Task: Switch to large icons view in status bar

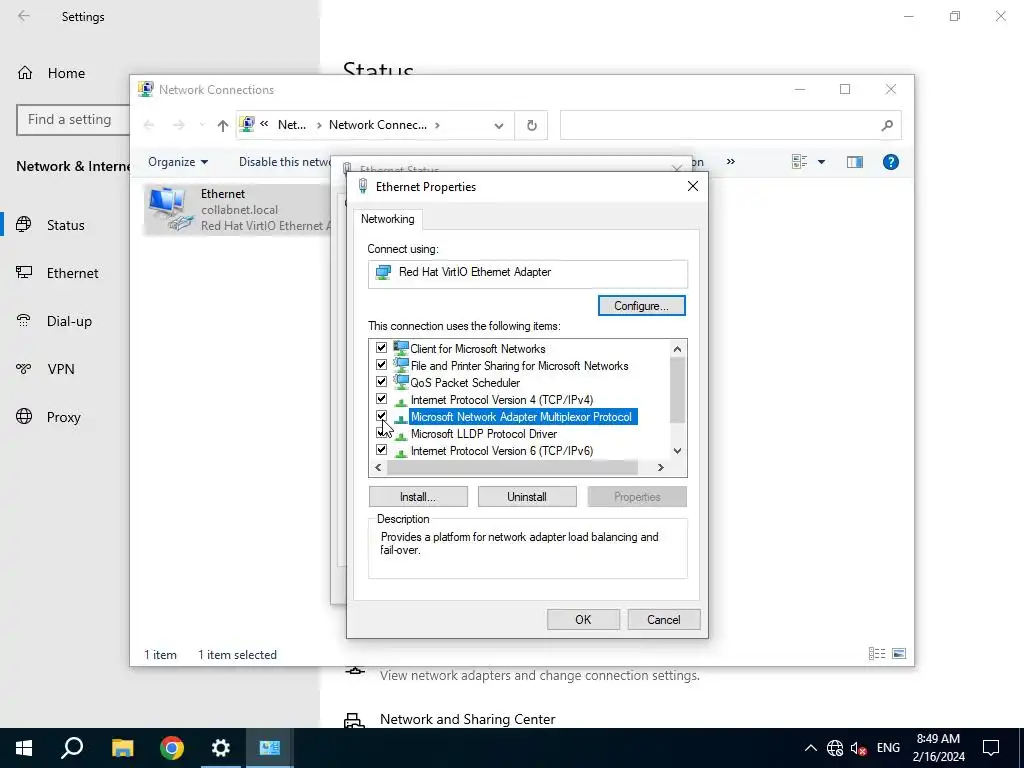Action: point(899,654)
